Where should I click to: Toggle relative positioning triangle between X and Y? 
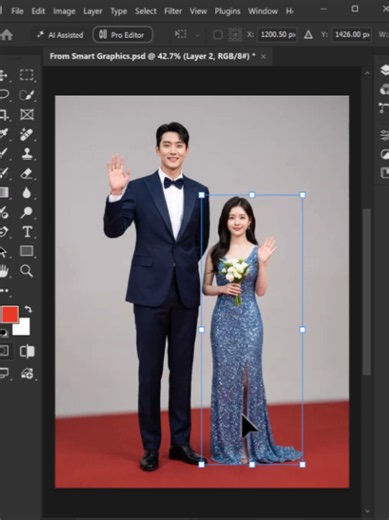(x=308, y=34)
